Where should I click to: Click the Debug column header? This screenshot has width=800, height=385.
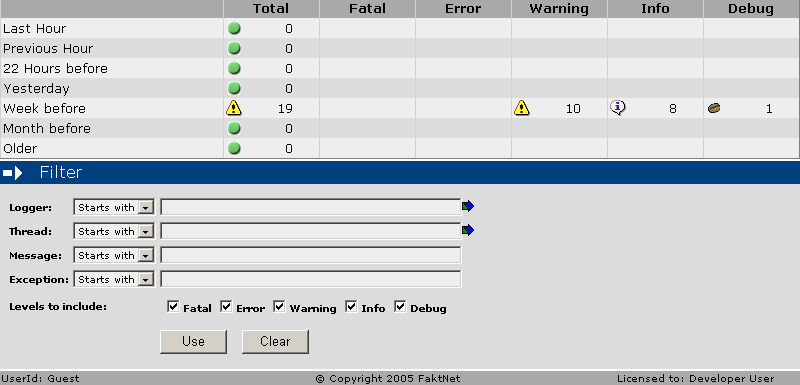coord(751,9)
